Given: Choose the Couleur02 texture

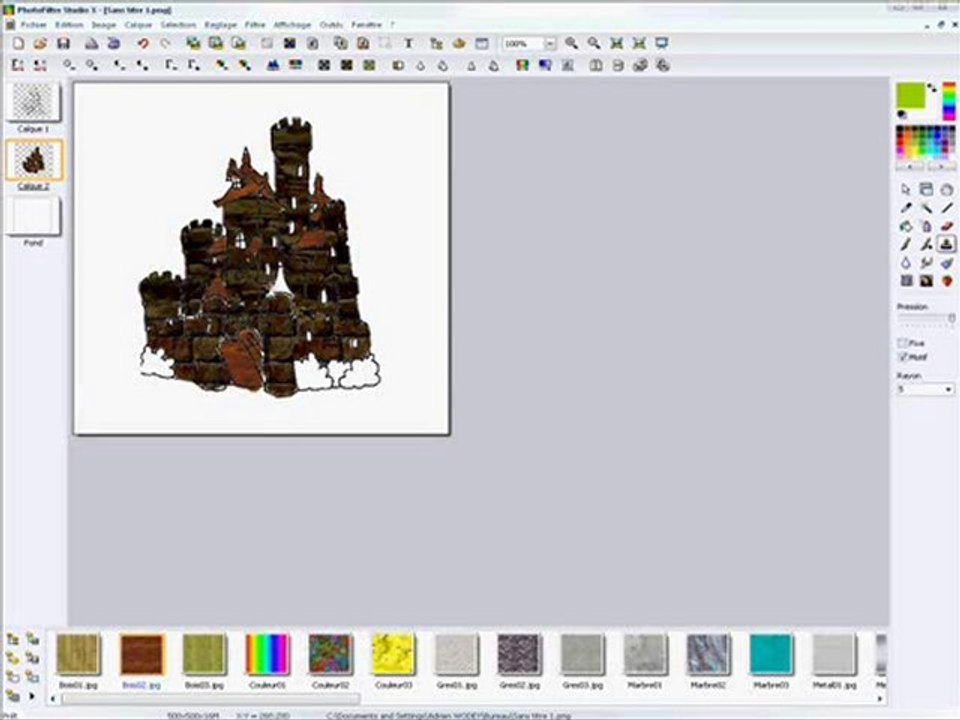Looking at the screenshot, I should [x=331, y=654].
